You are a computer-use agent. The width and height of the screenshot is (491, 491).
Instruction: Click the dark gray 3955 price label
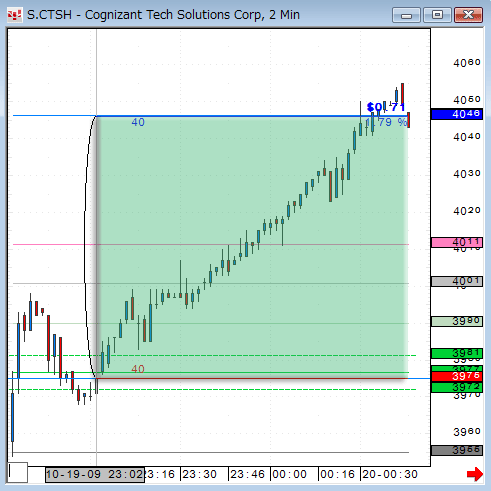click(457, 450)
